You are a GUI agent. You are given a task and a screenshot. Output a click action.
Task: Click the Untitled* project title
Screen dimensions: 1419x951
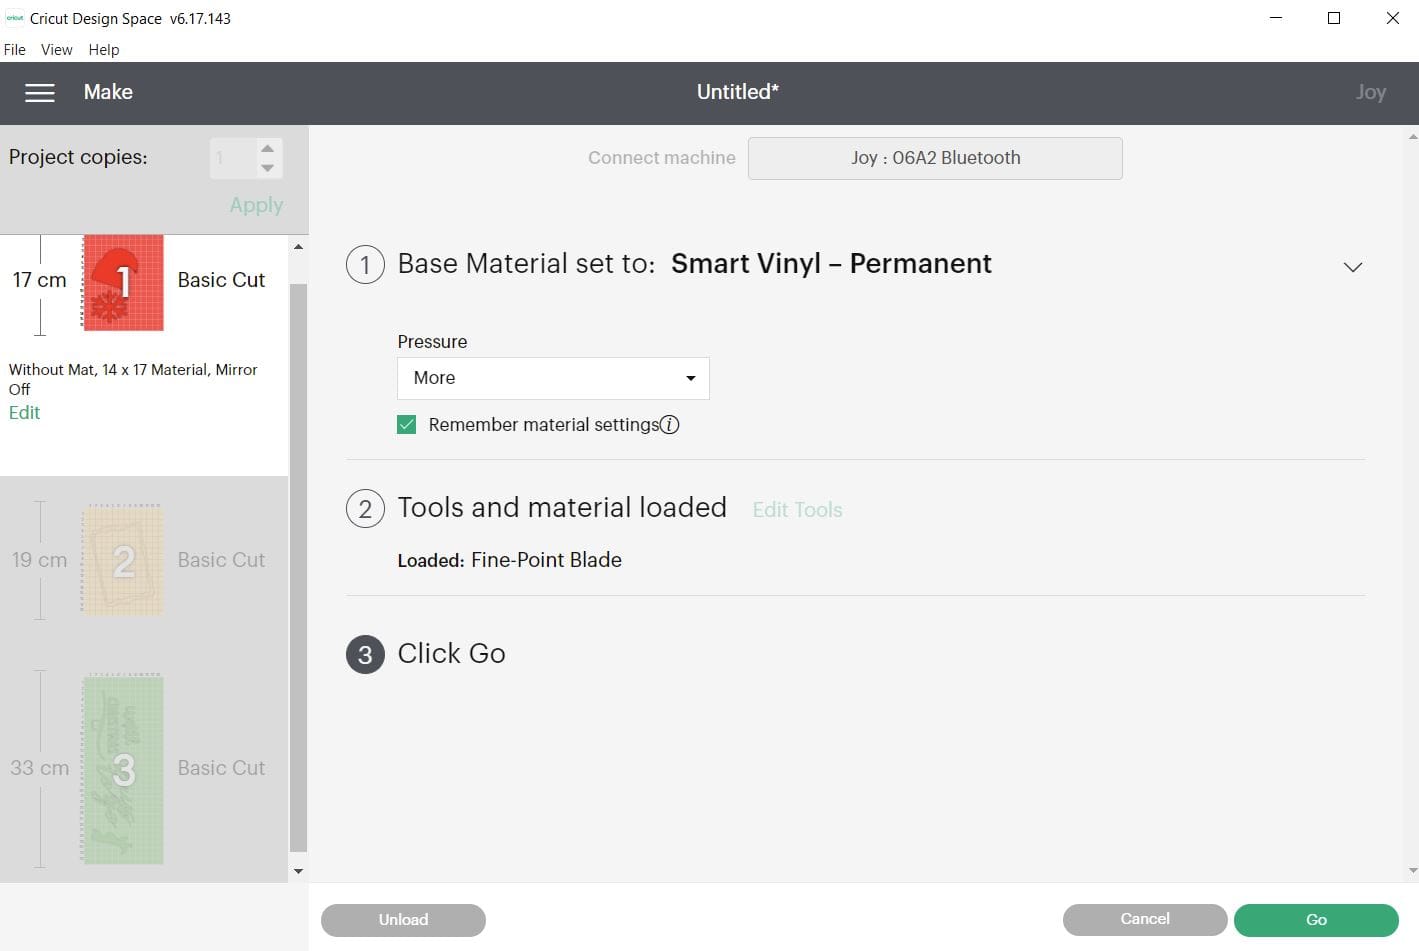click(x=738, y=92)
